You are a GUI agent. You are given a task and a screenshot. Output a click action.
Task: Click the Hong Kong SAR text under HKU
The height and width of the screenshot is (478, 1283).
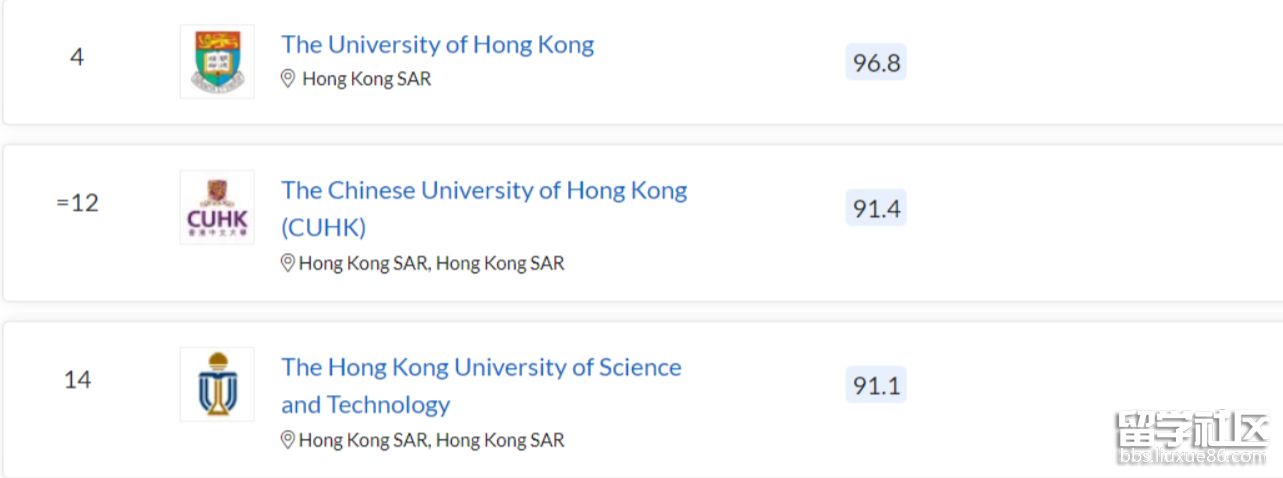pos(367,78)
